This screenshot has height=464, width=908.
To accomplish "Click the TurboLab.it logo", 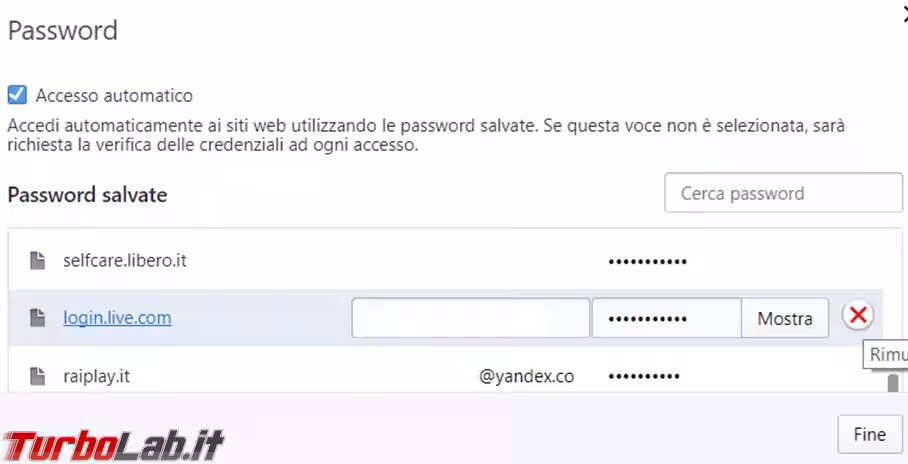I will (x=112, y=443).
